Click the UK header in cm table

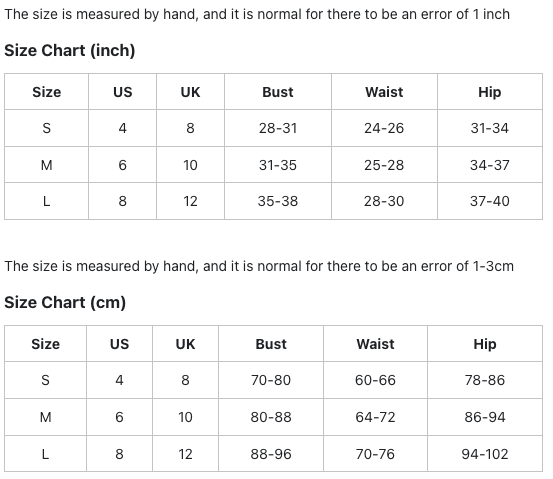point(185,344)
